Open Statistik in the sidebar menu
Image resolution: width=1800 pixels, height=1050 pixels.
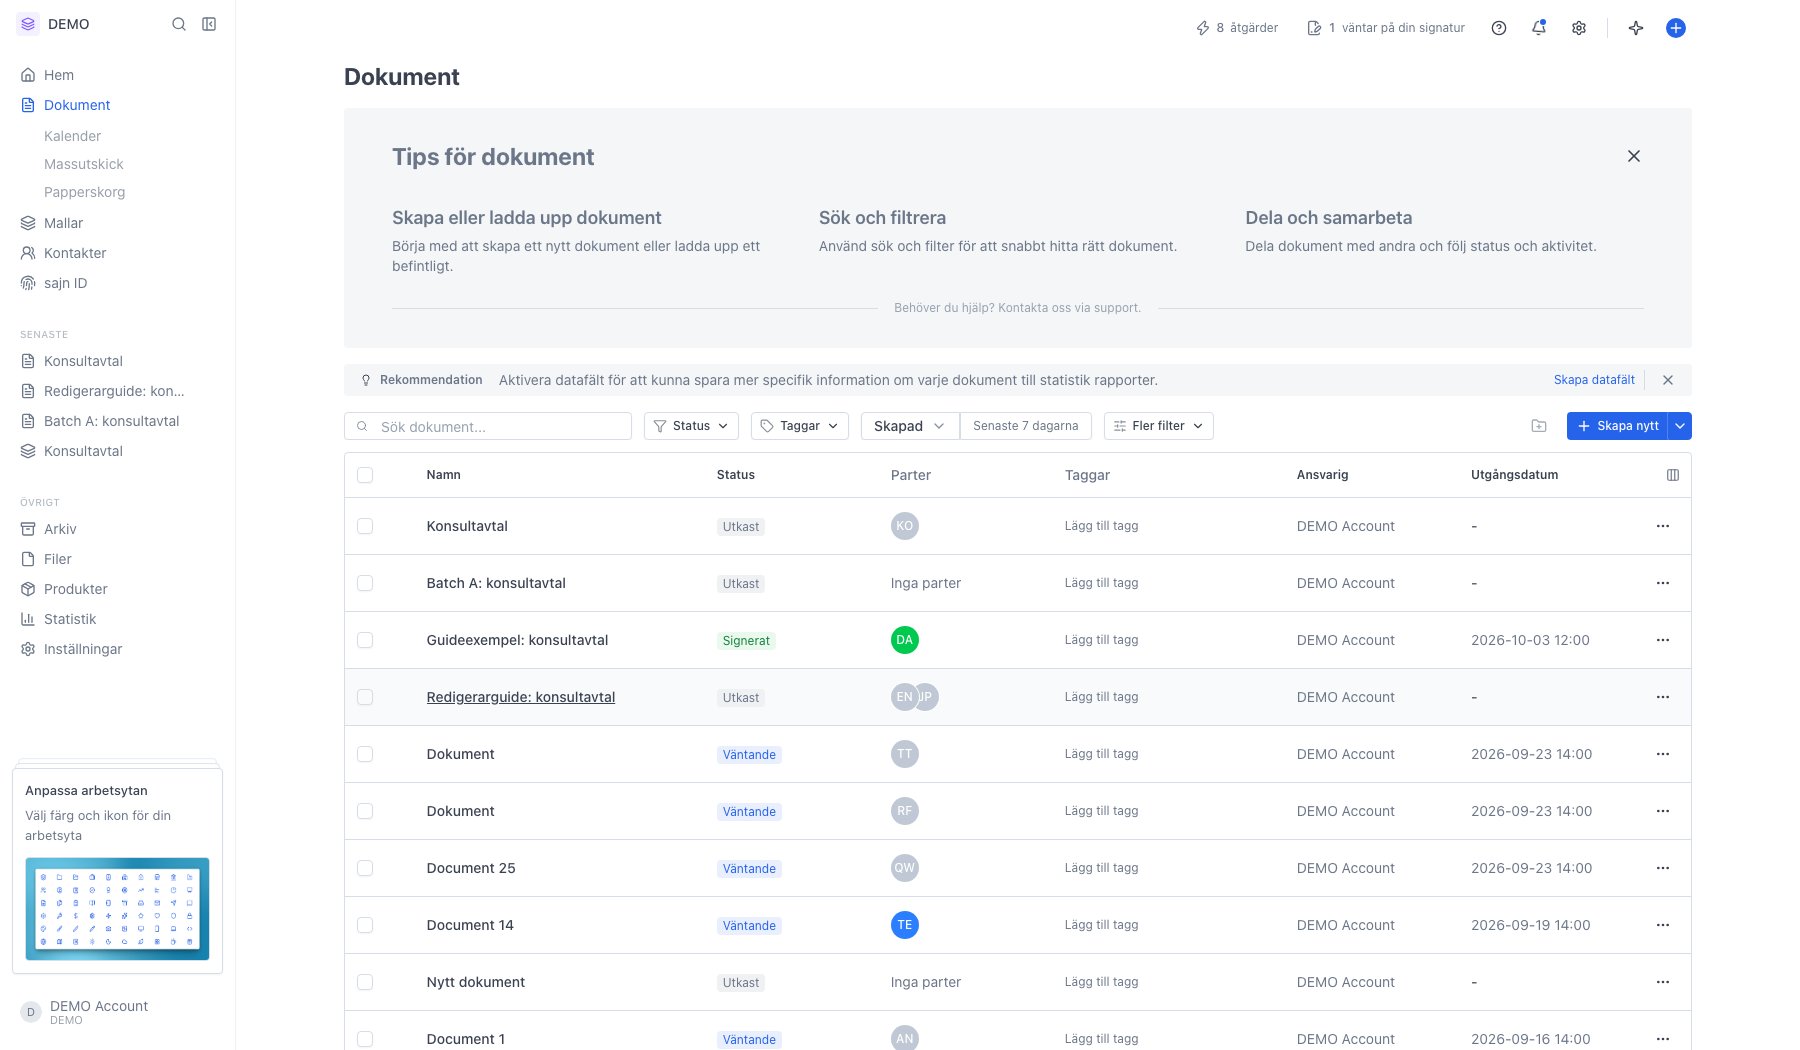[70, 619]
